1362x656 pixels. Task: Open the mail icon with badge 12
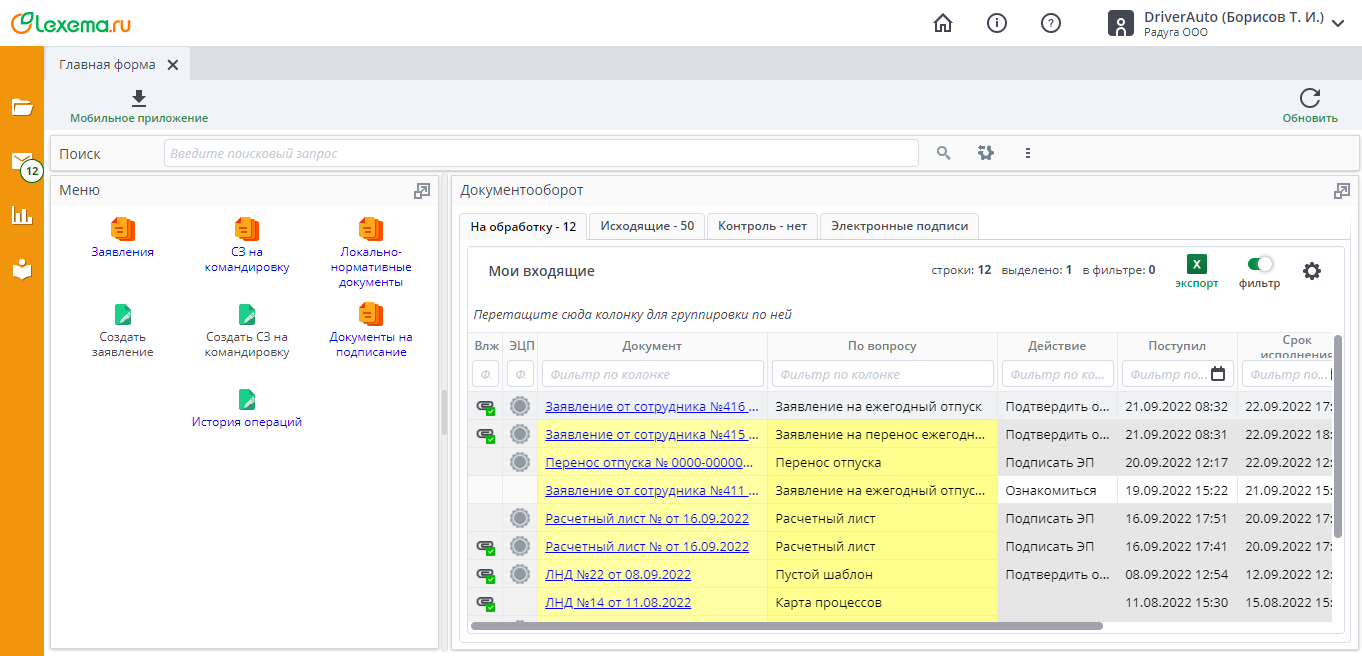(x=22, y=162)
